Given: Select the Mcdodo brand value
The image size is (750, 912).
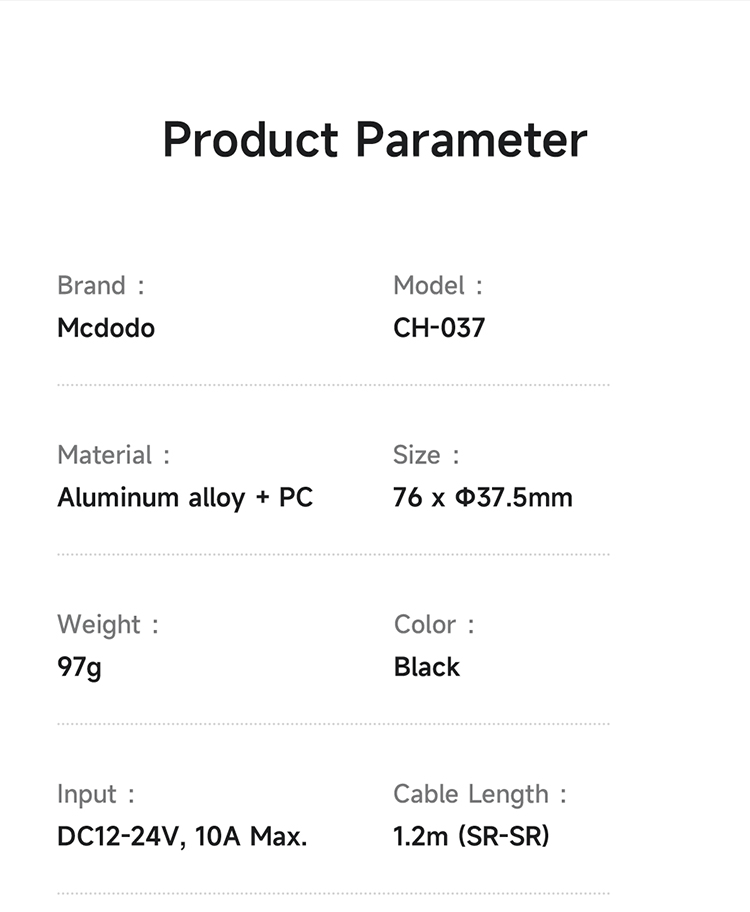Looking at the screenshot, I should coord(106,328).
